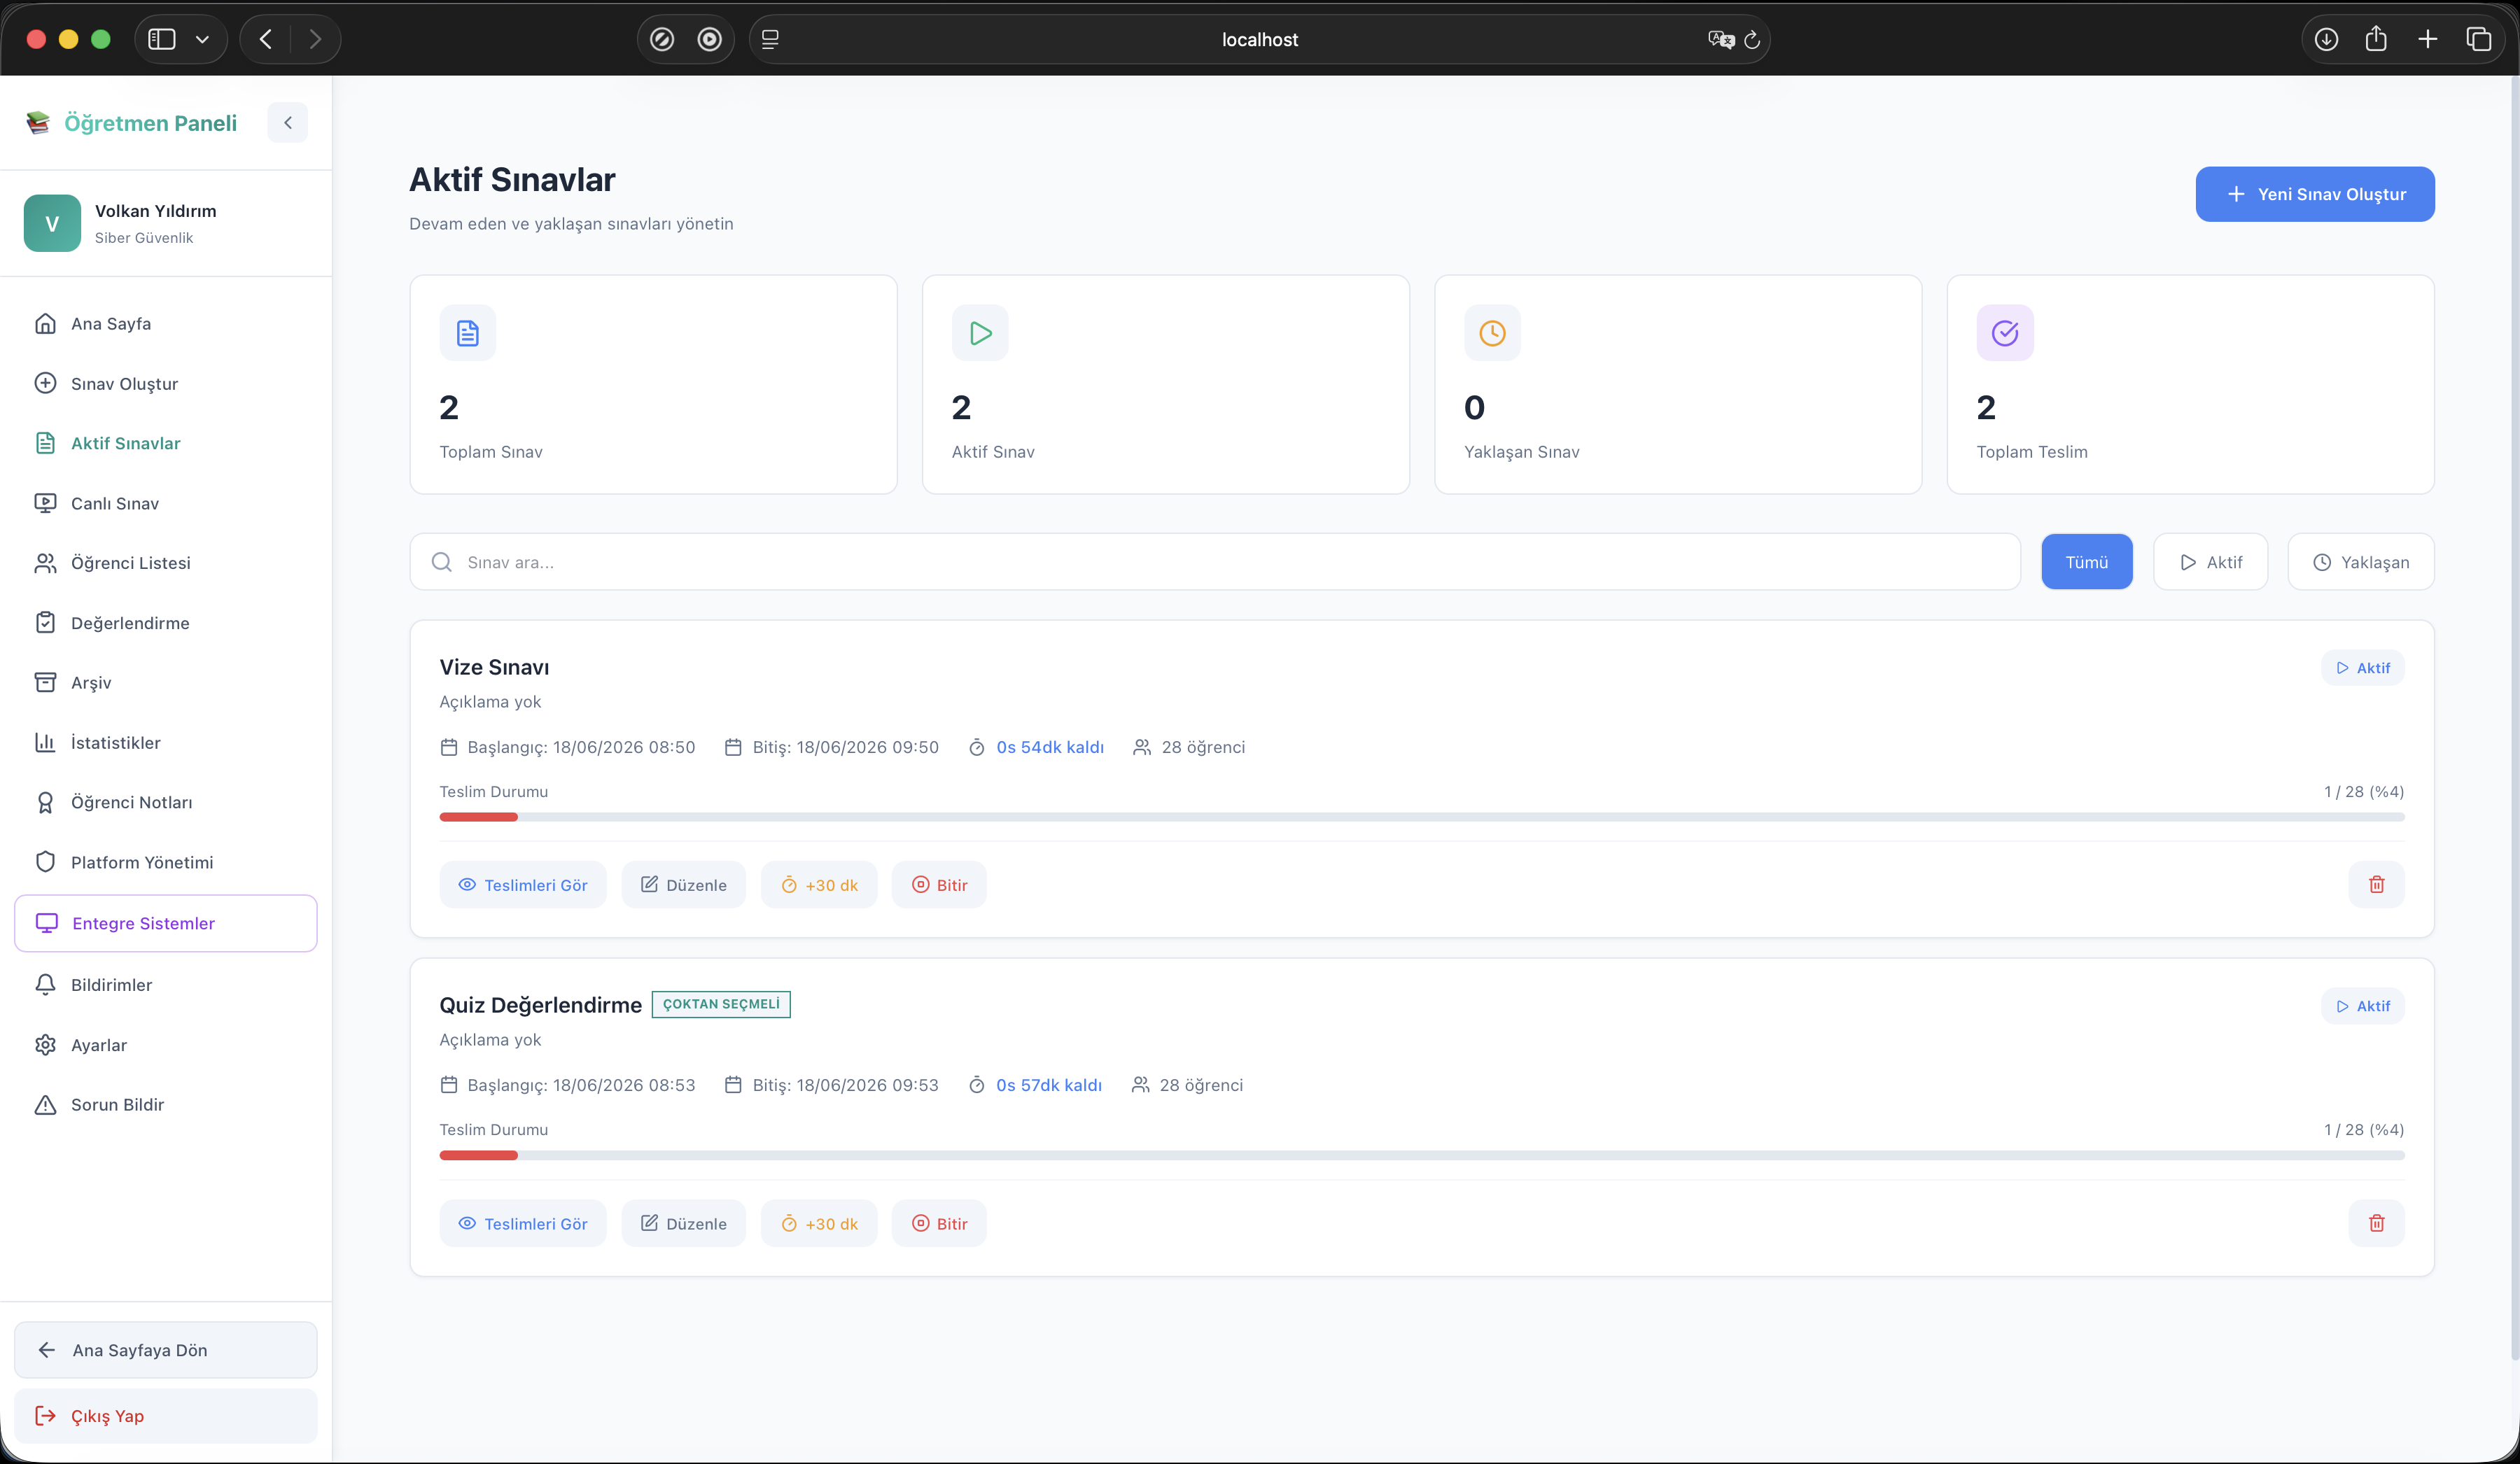Click the Aktif badge on Quiz Değerlendirme

coord(2362,1006)
